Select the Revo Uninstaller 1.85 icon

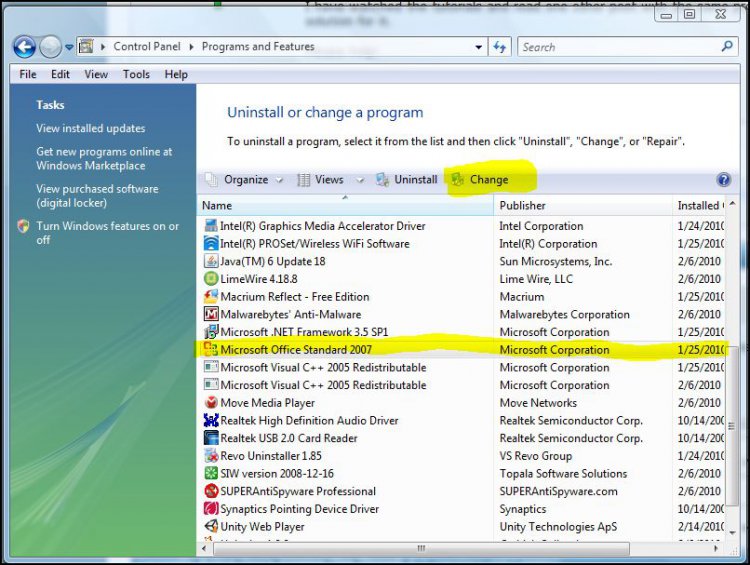click(x=210, y=455)
